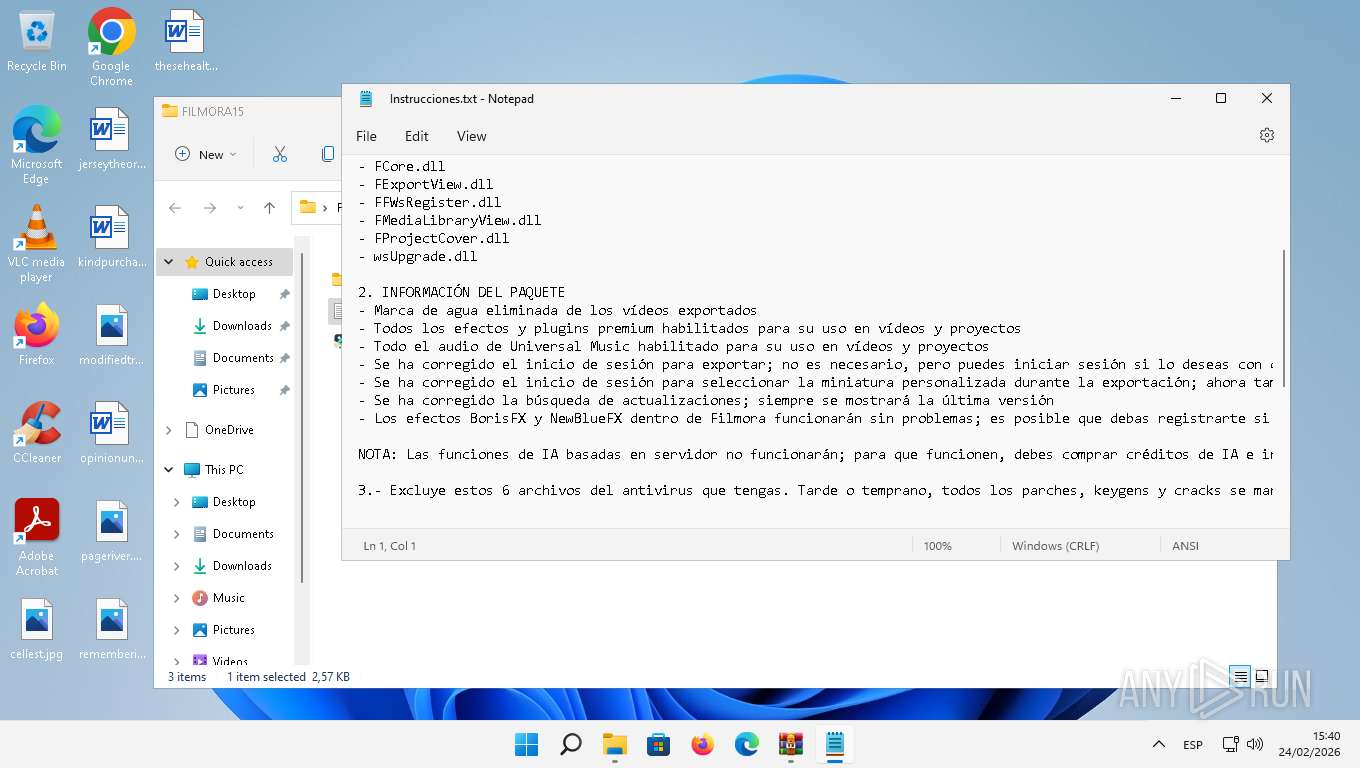Image resolution: width=1360 pixels, height=768 pixels.
Task: Click the Copy icon in File Explorer
Action: pyautogui.click(x=327, y=154)
